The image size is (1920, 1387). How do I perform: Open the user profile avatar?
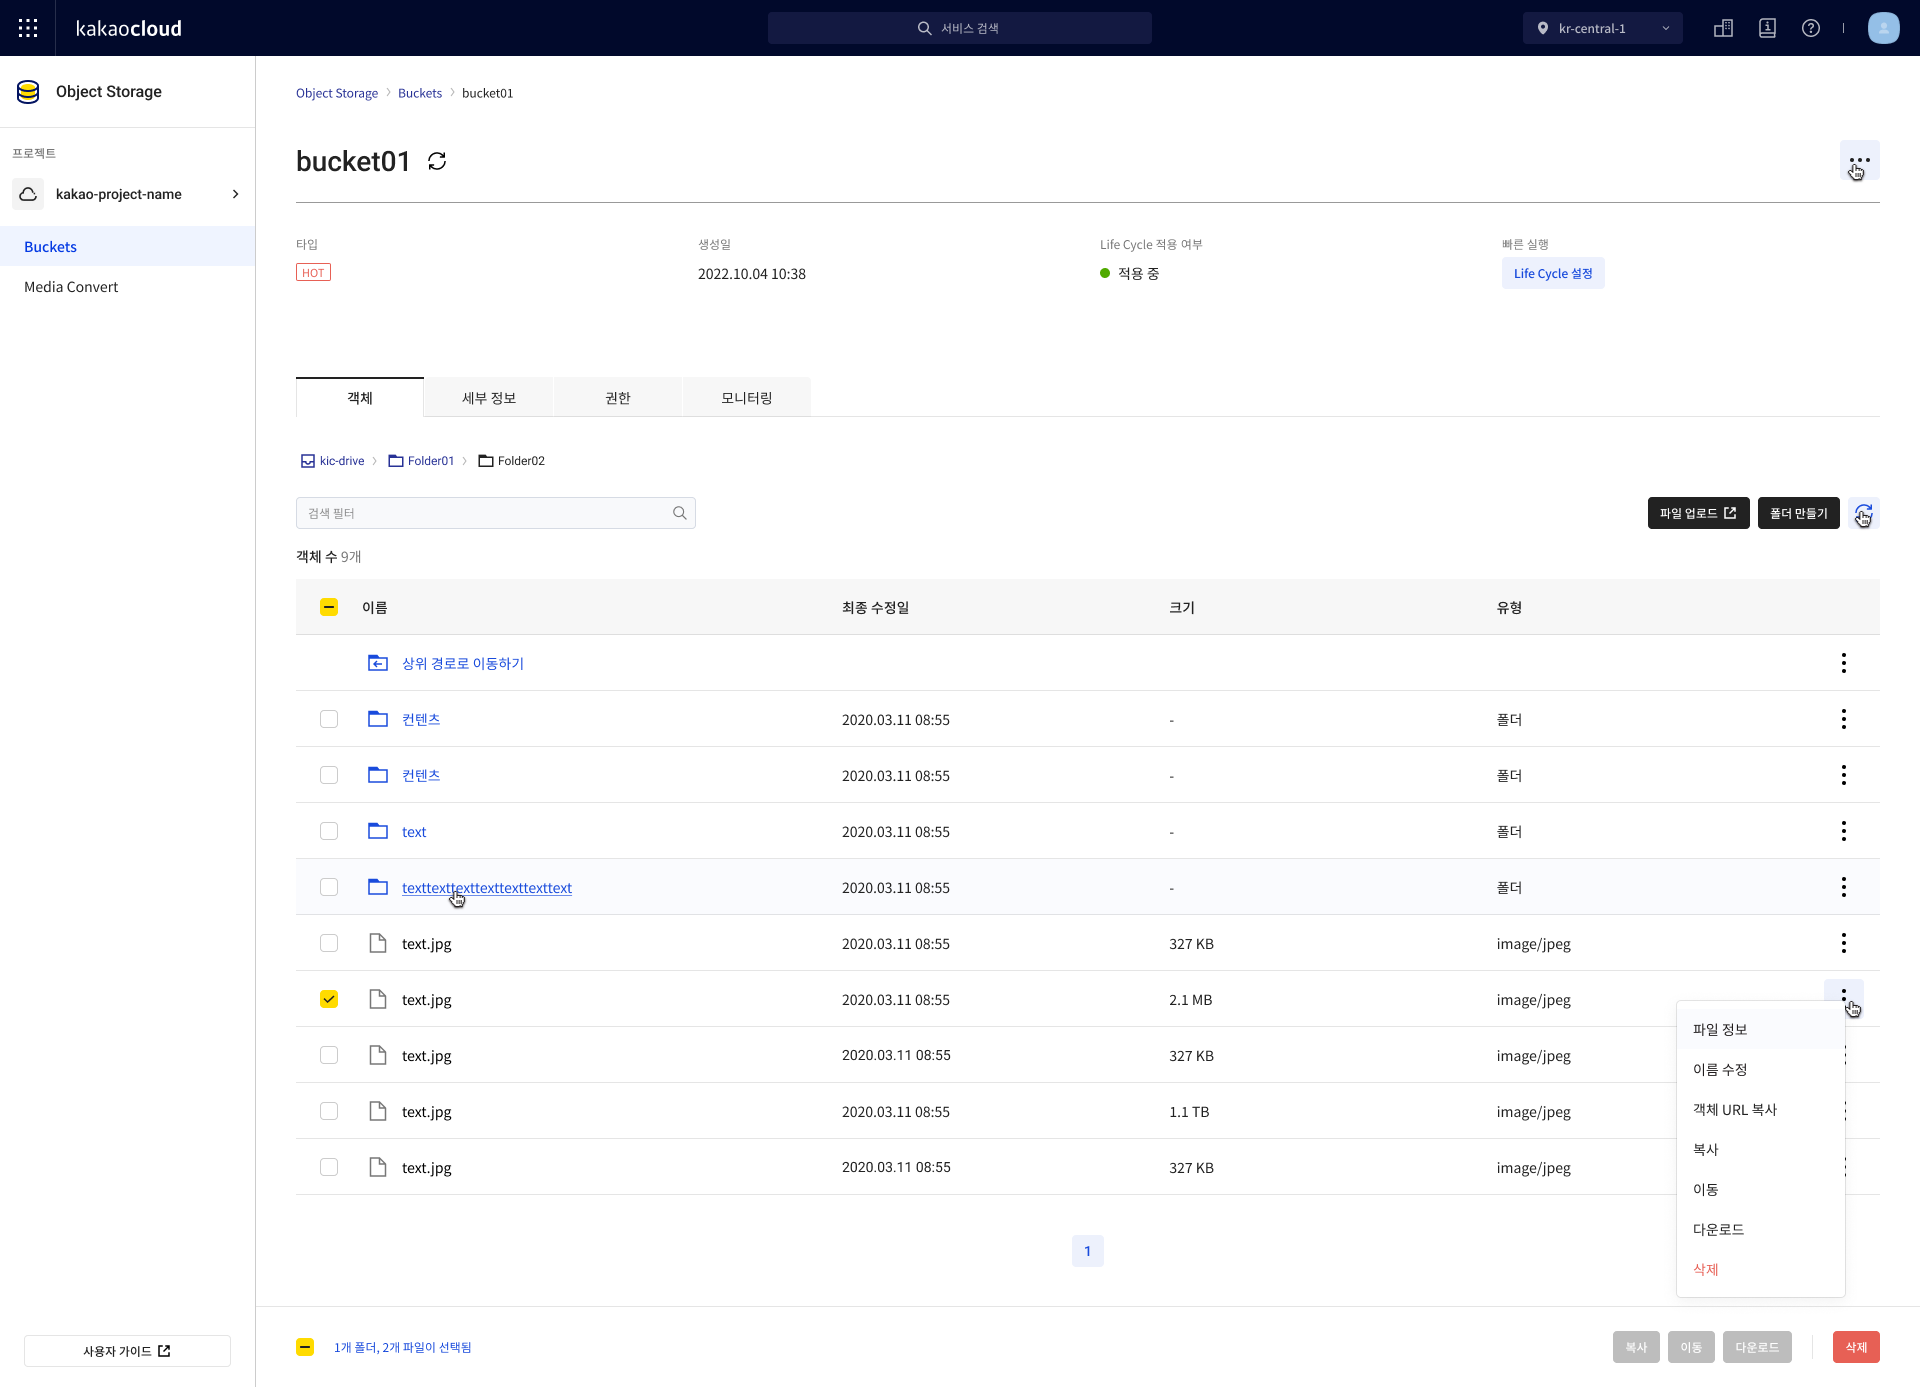click(1884, 28)
